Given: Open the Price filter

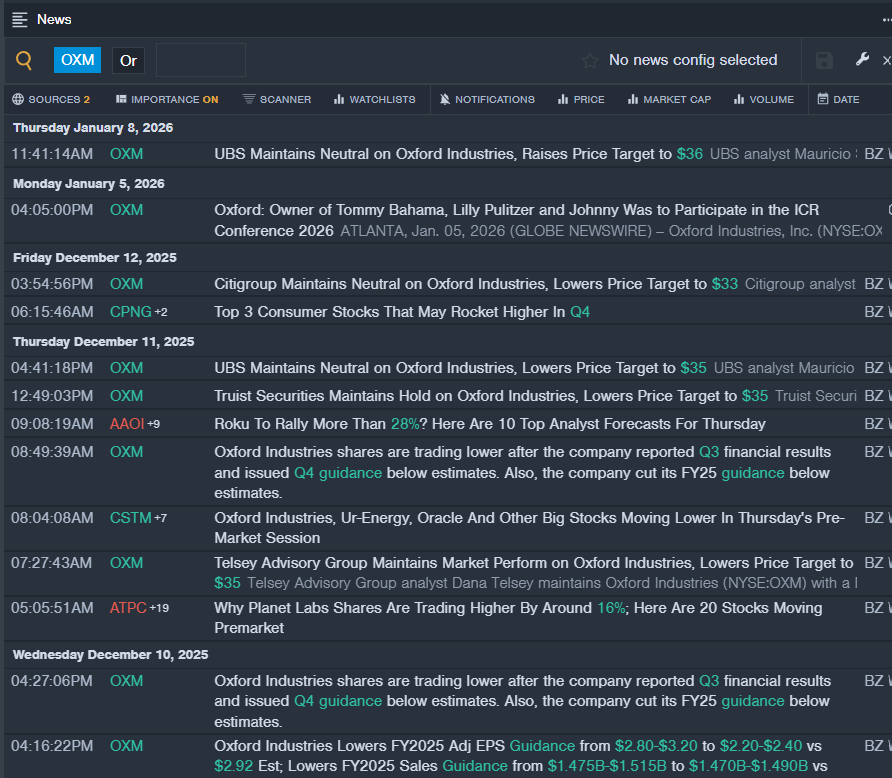Looking at the screenshot, I should (581, 99).
